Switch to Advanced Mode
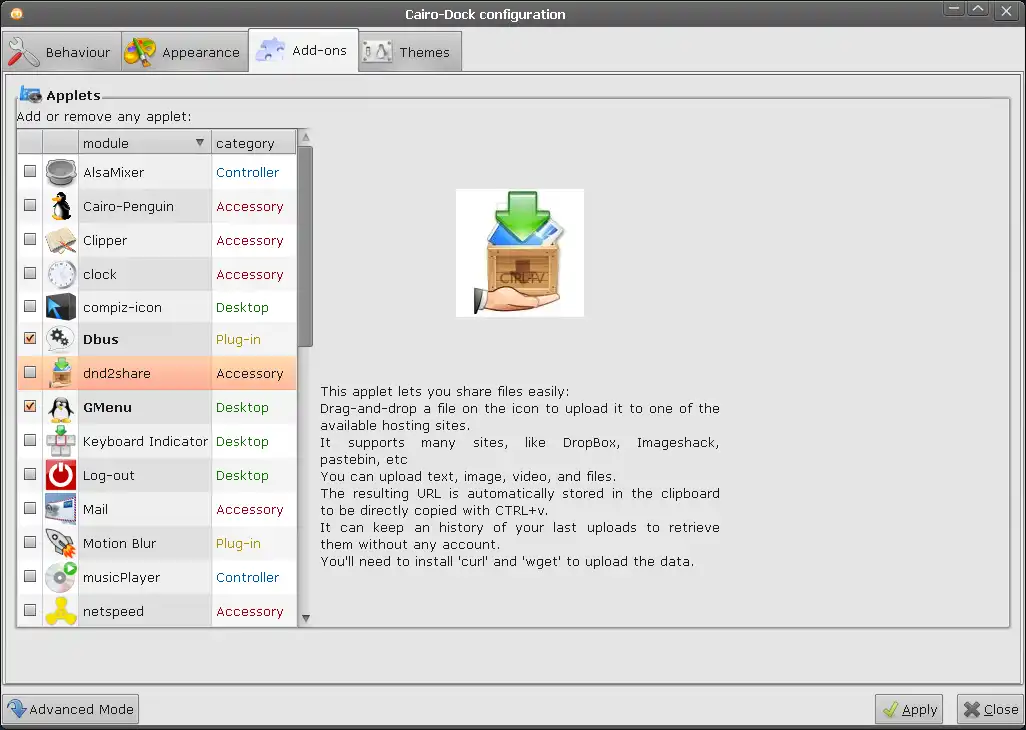The height and width of the screenshot is (730, 1026). pos(71,709)
